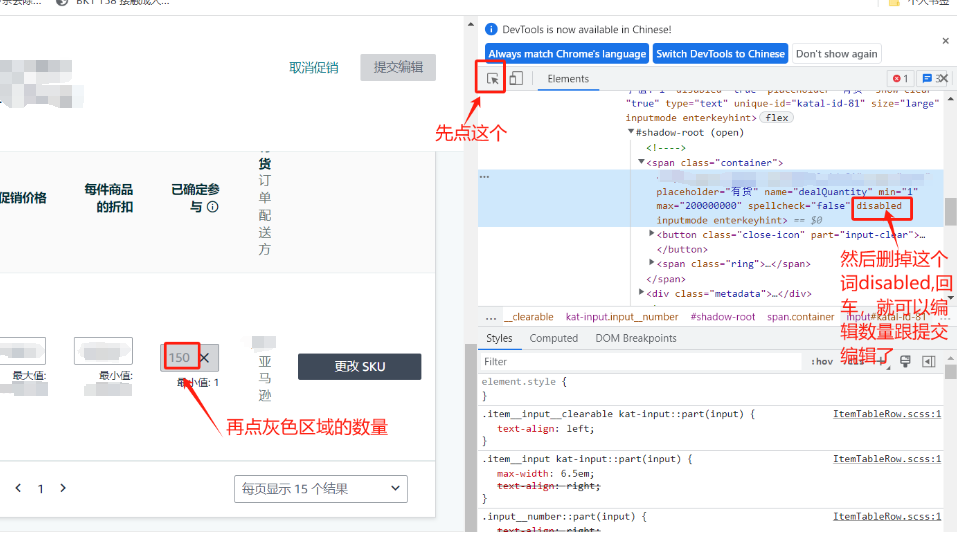Click the 取消促销 link
The height and width of the screenshot is (534, 957).
(x=313, y=67)
